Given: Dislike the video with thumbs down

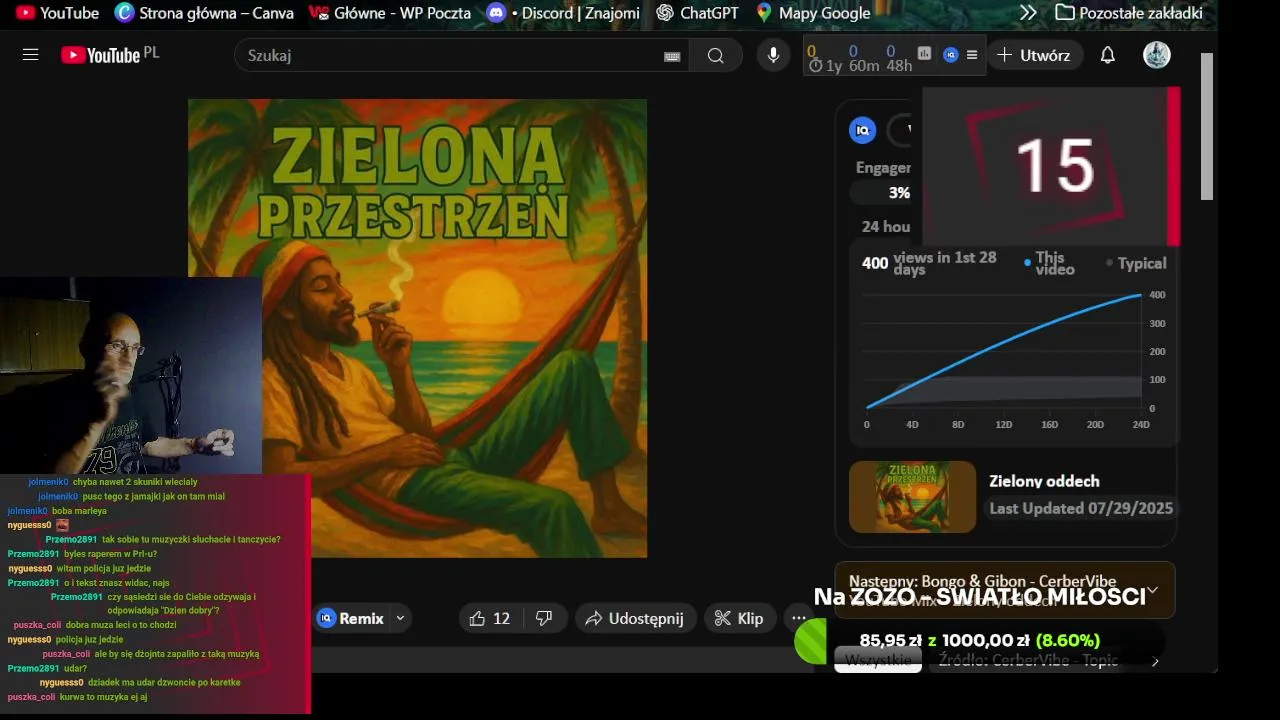Looking at the screenshot, I should coord(544,618).
